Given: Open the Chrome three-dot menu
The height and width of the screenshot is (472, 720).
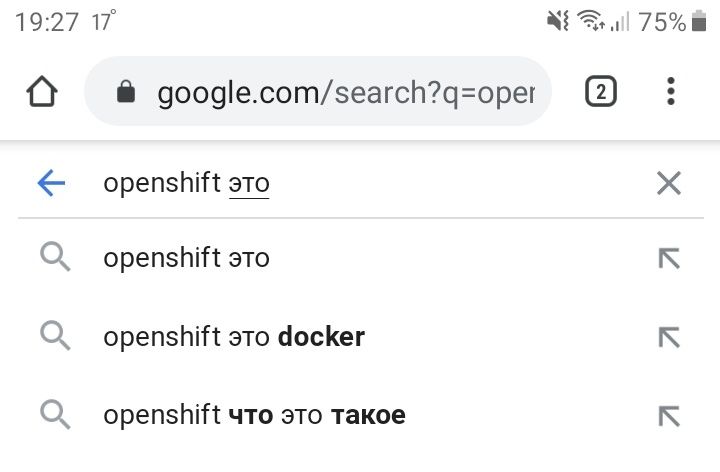Looking at the screenshot, I should pos(670,91).
